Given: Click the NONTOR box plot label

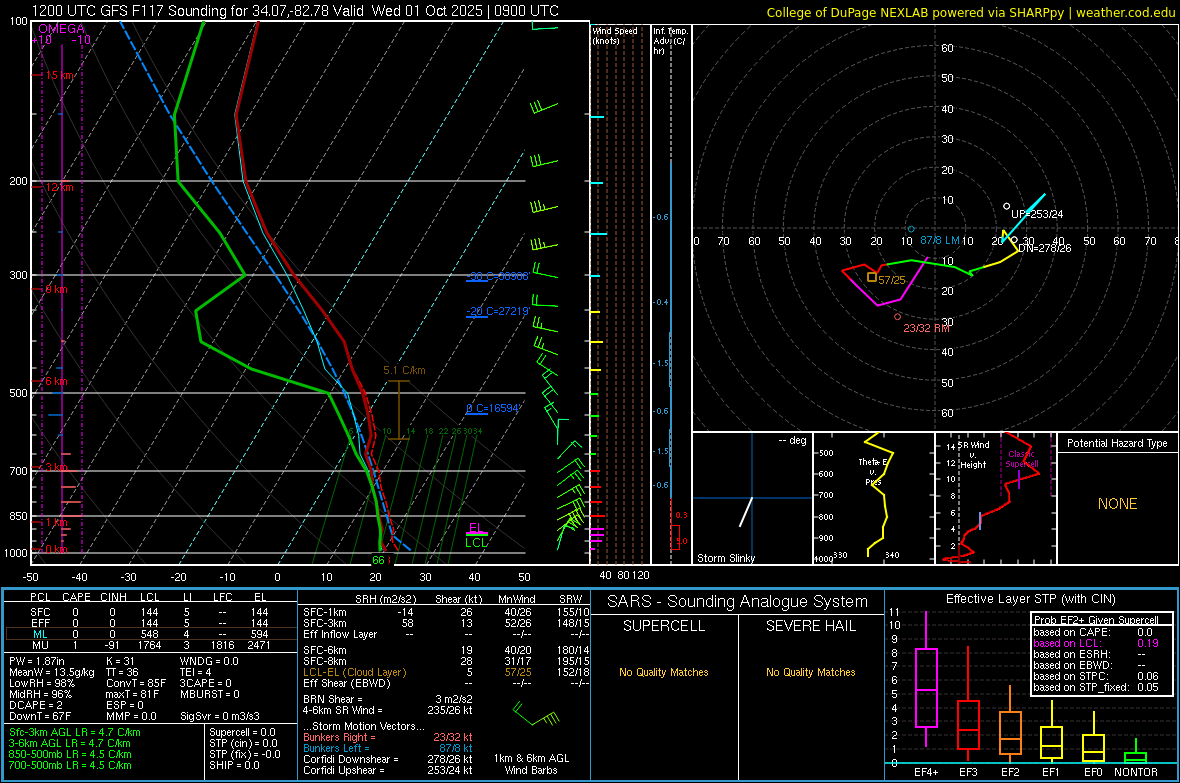Looking at the screenshot, I should pyautogui.click(x=1135, y=772).
